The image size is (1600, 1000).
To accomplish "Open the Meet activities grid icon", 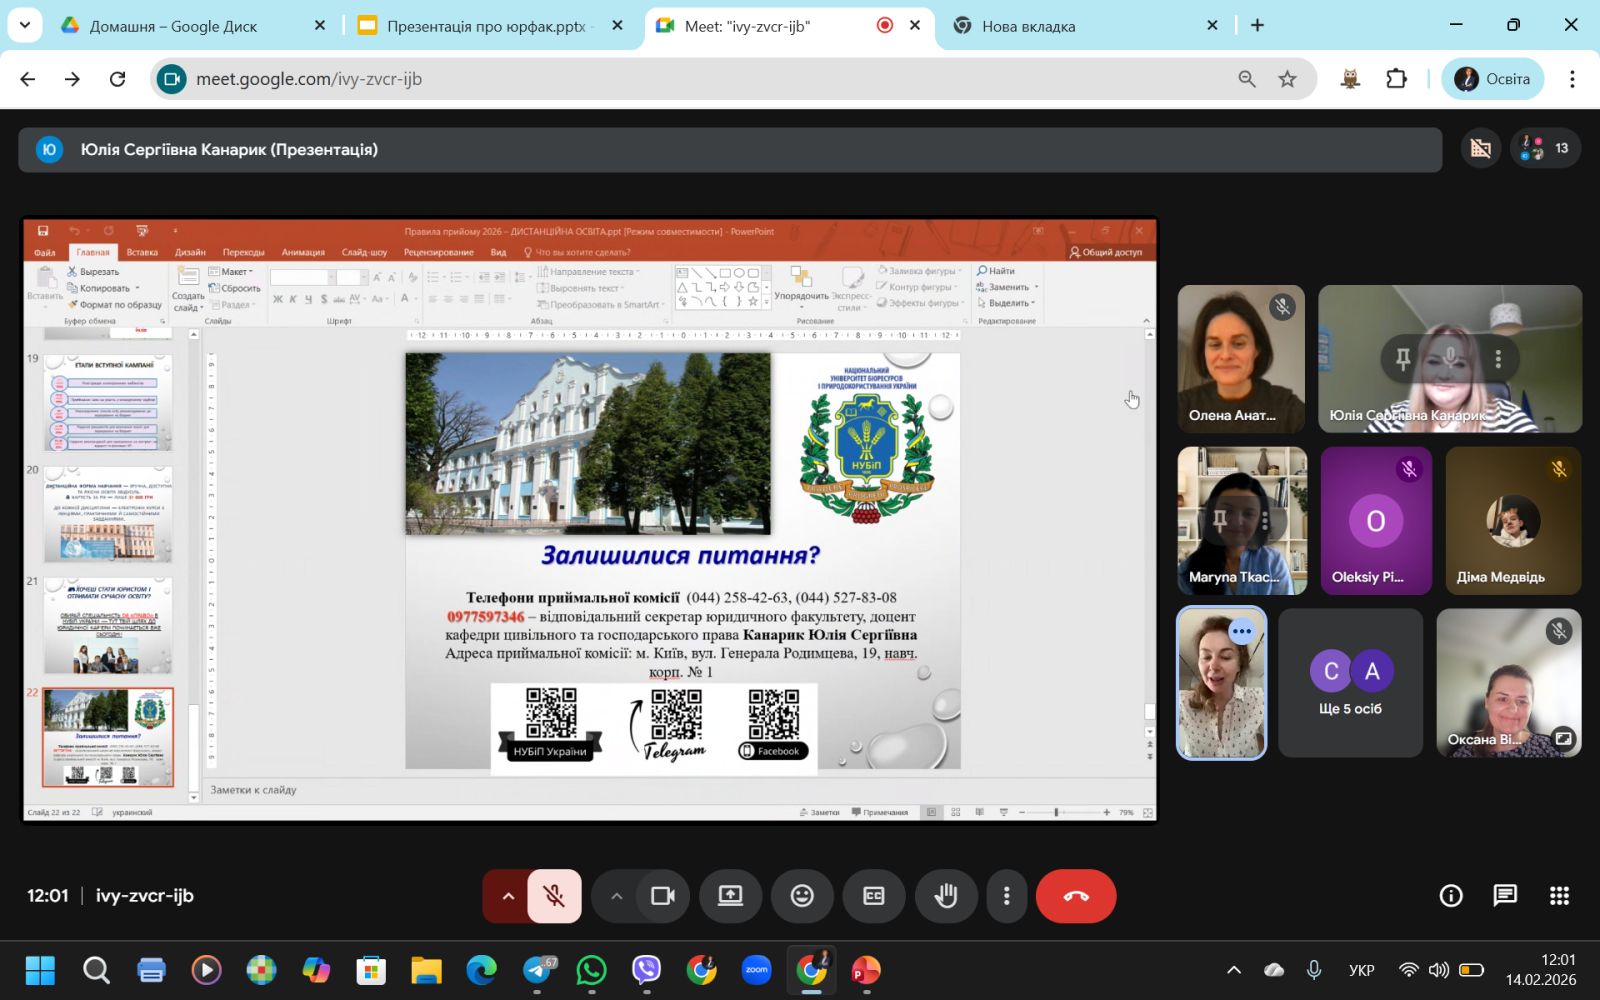I will point(1559,896).
